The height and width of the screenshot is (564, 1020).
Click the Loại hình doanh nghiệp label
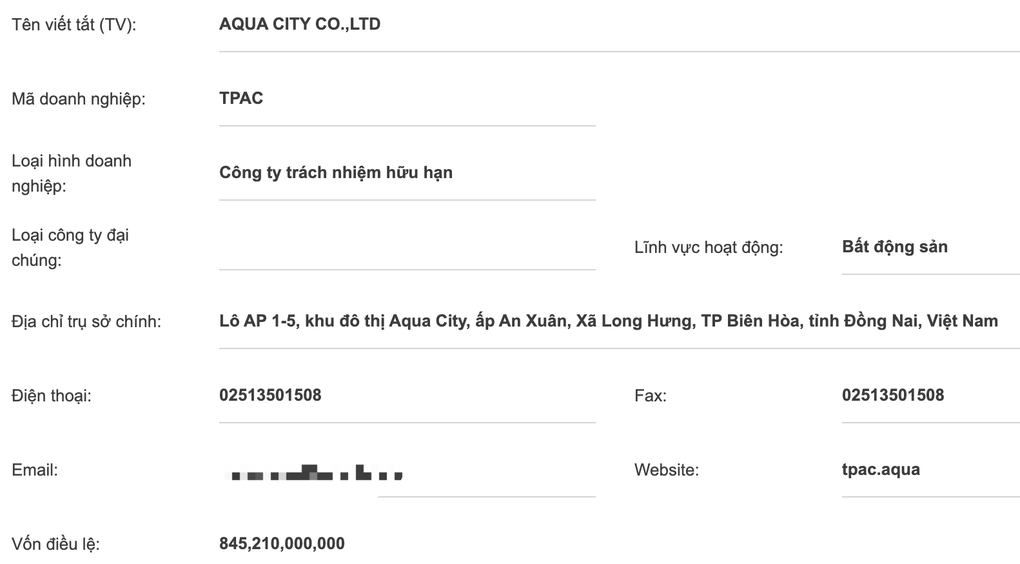point(72,173)
